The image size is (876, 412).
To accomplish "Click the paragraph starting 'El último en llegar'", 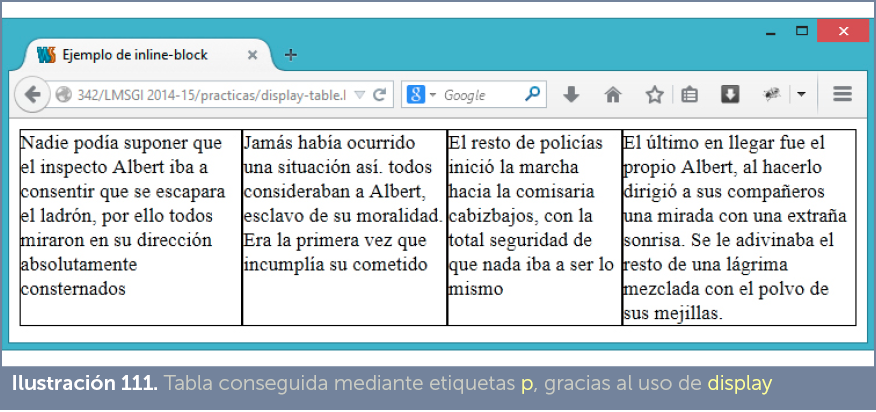I will click(x=738, y=227).
